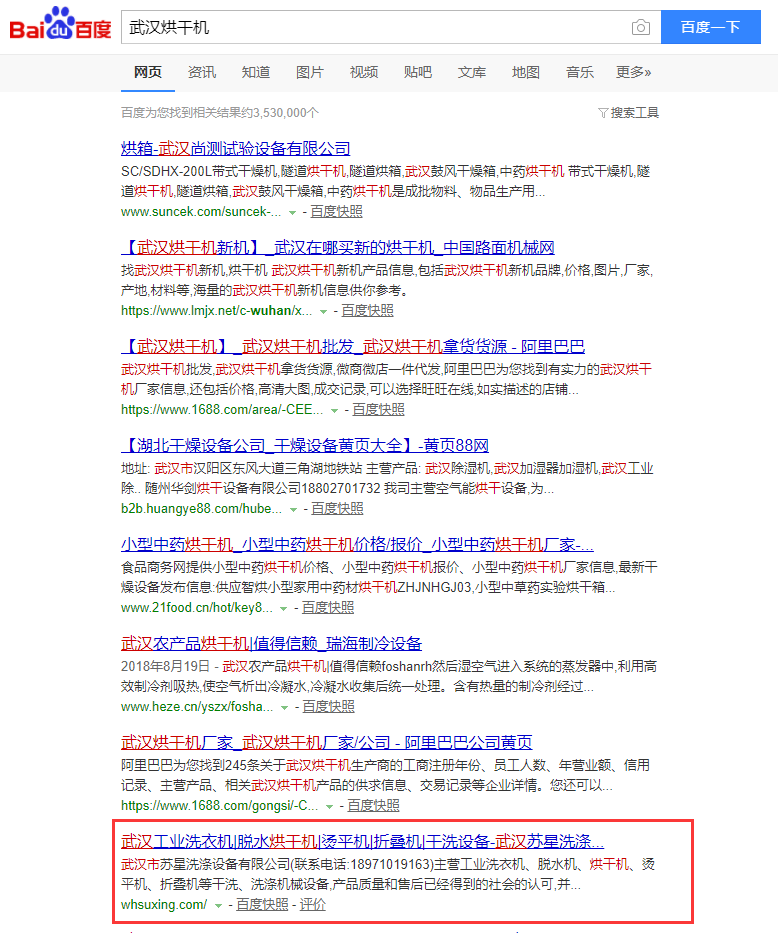Click 评价 link for whsuxing.com result
The width and height of the screenshot is (778, 933).
pyautogui.click(x=313, y=904)
